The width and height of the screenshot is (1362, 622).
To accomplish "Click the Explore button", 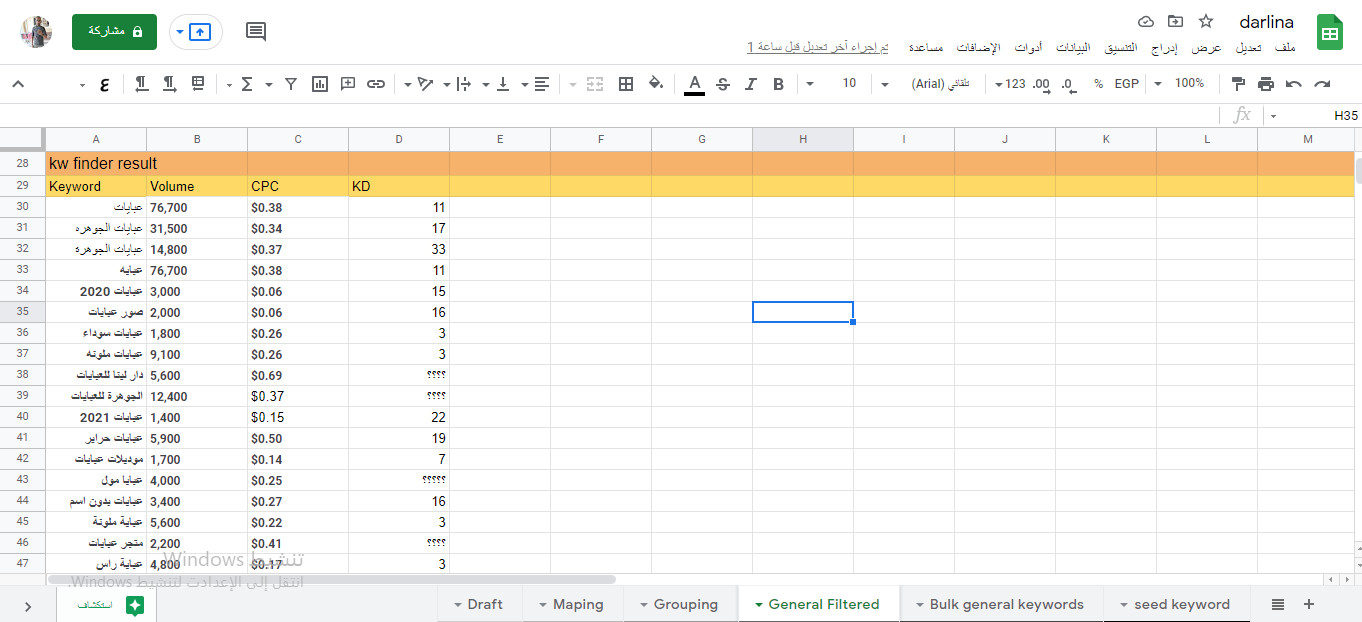I will (106, 605).
